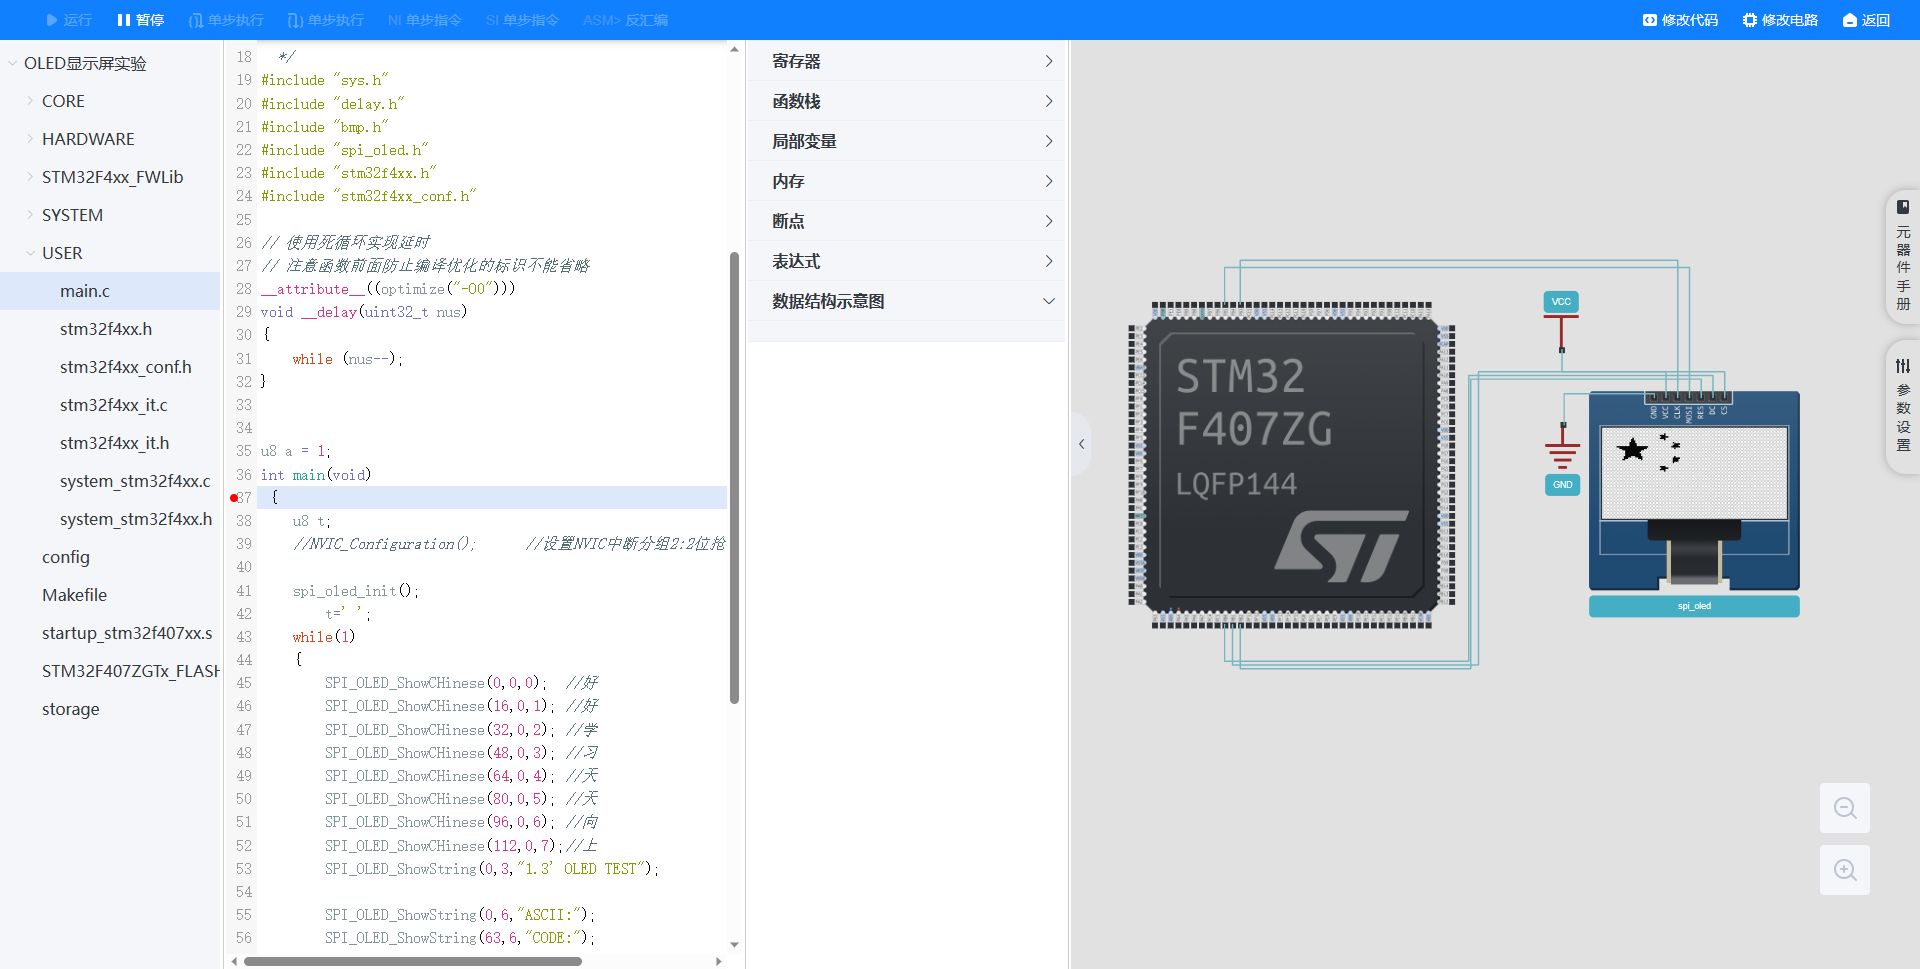Expand the HARDWARE folder

tap(30, 139)
